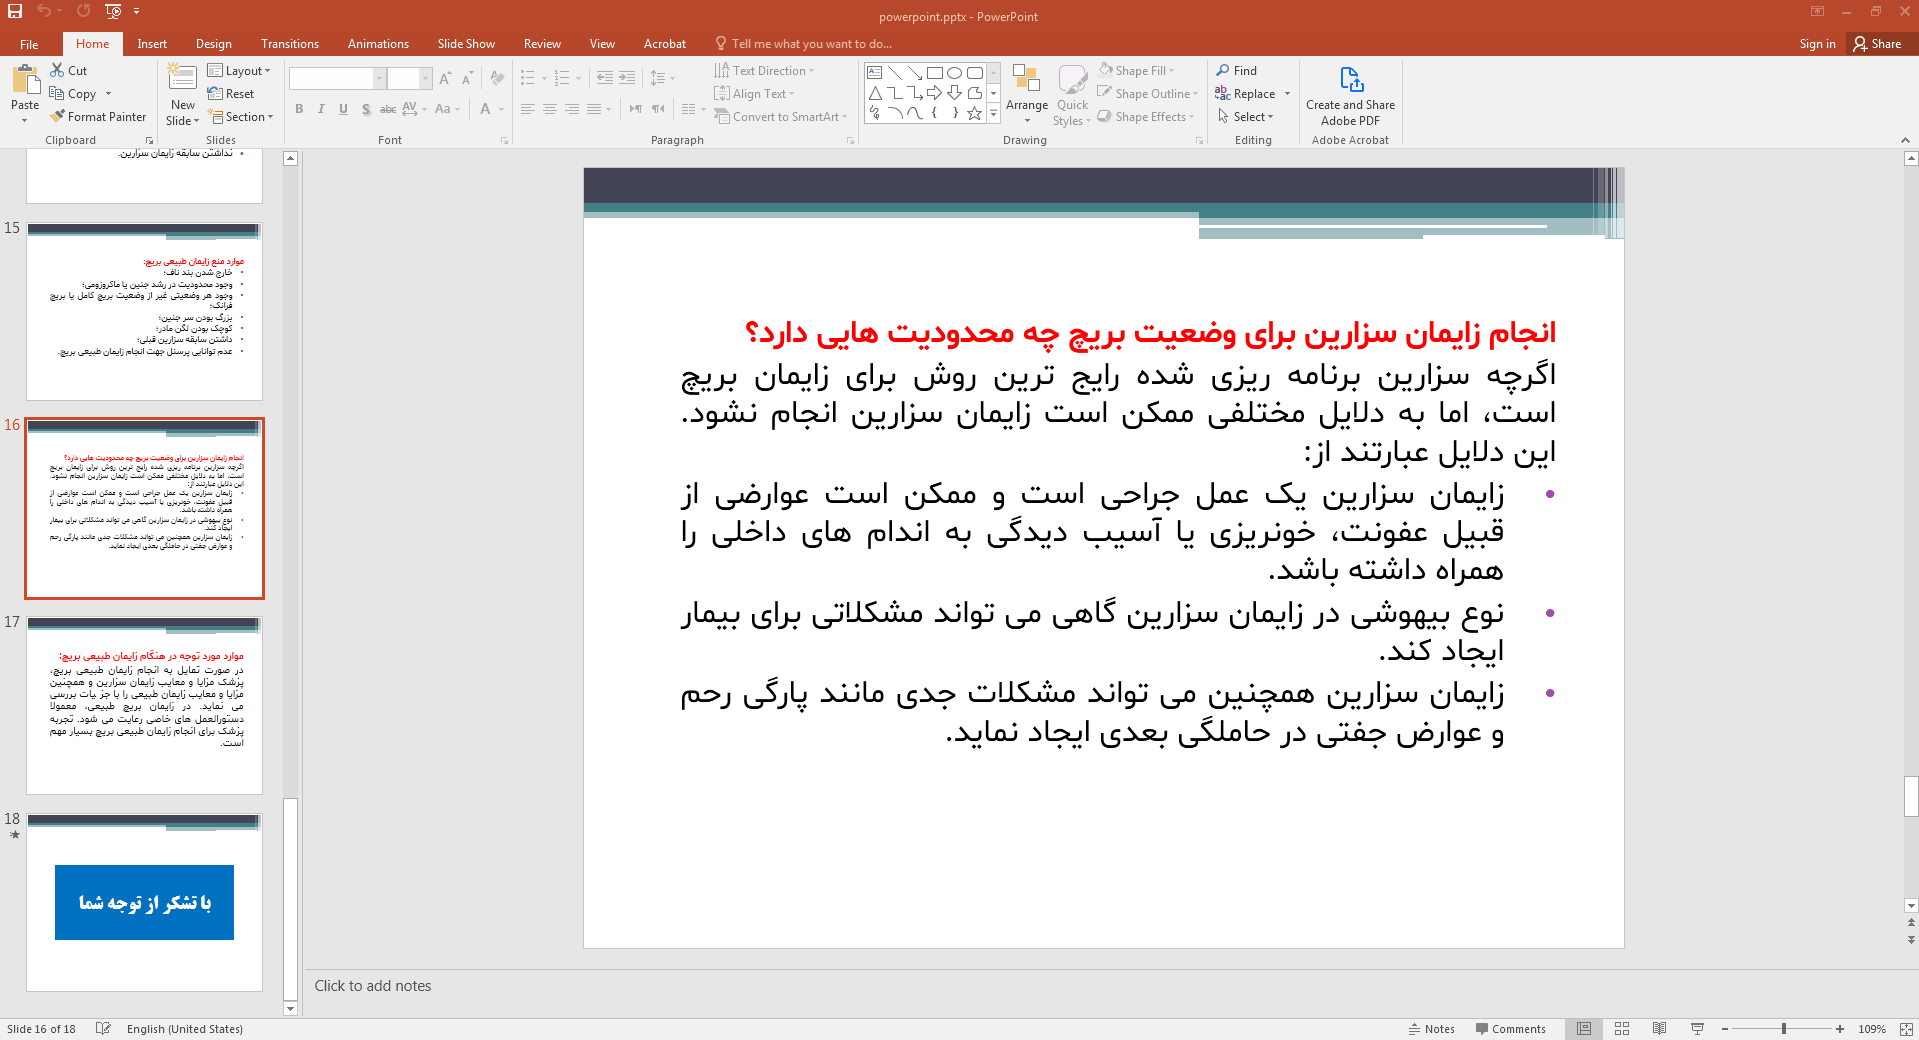
Task: Click the Save icon in quick access toolbar
Action: (15, 11)
